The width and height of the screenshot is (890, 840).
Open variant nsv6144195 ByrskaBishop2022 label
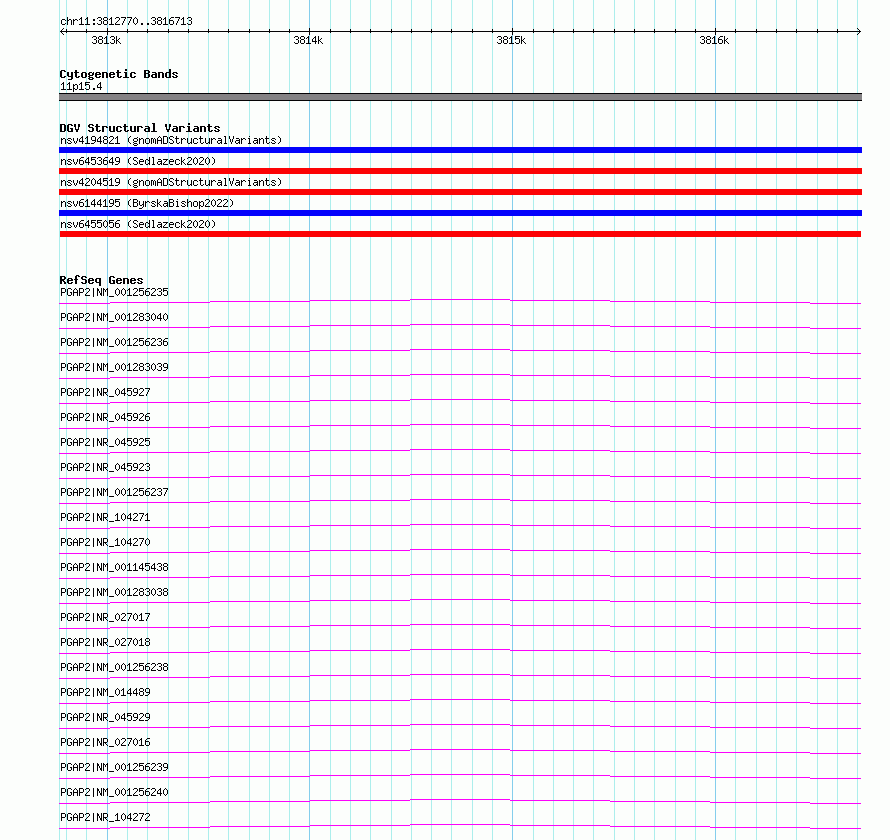point(147,203)
